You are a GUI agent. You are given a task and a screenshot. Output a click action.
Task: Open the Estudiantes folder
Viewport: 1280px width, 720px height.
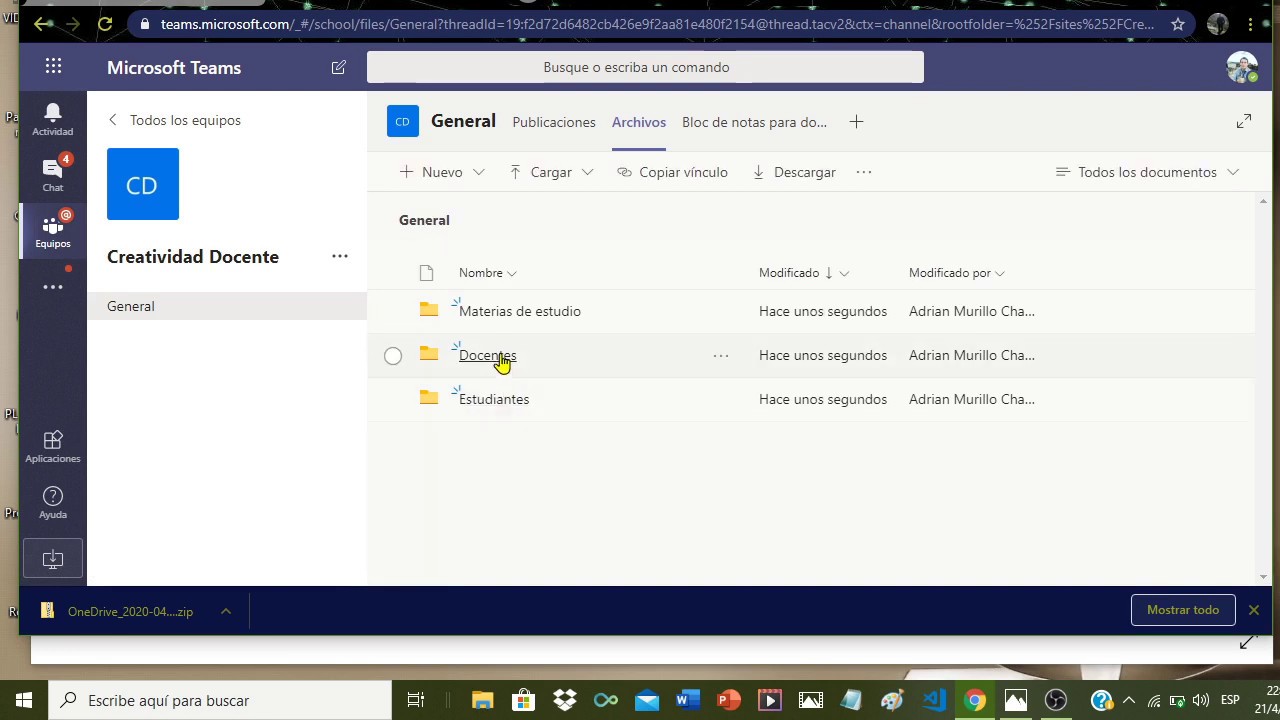[494, 399]
